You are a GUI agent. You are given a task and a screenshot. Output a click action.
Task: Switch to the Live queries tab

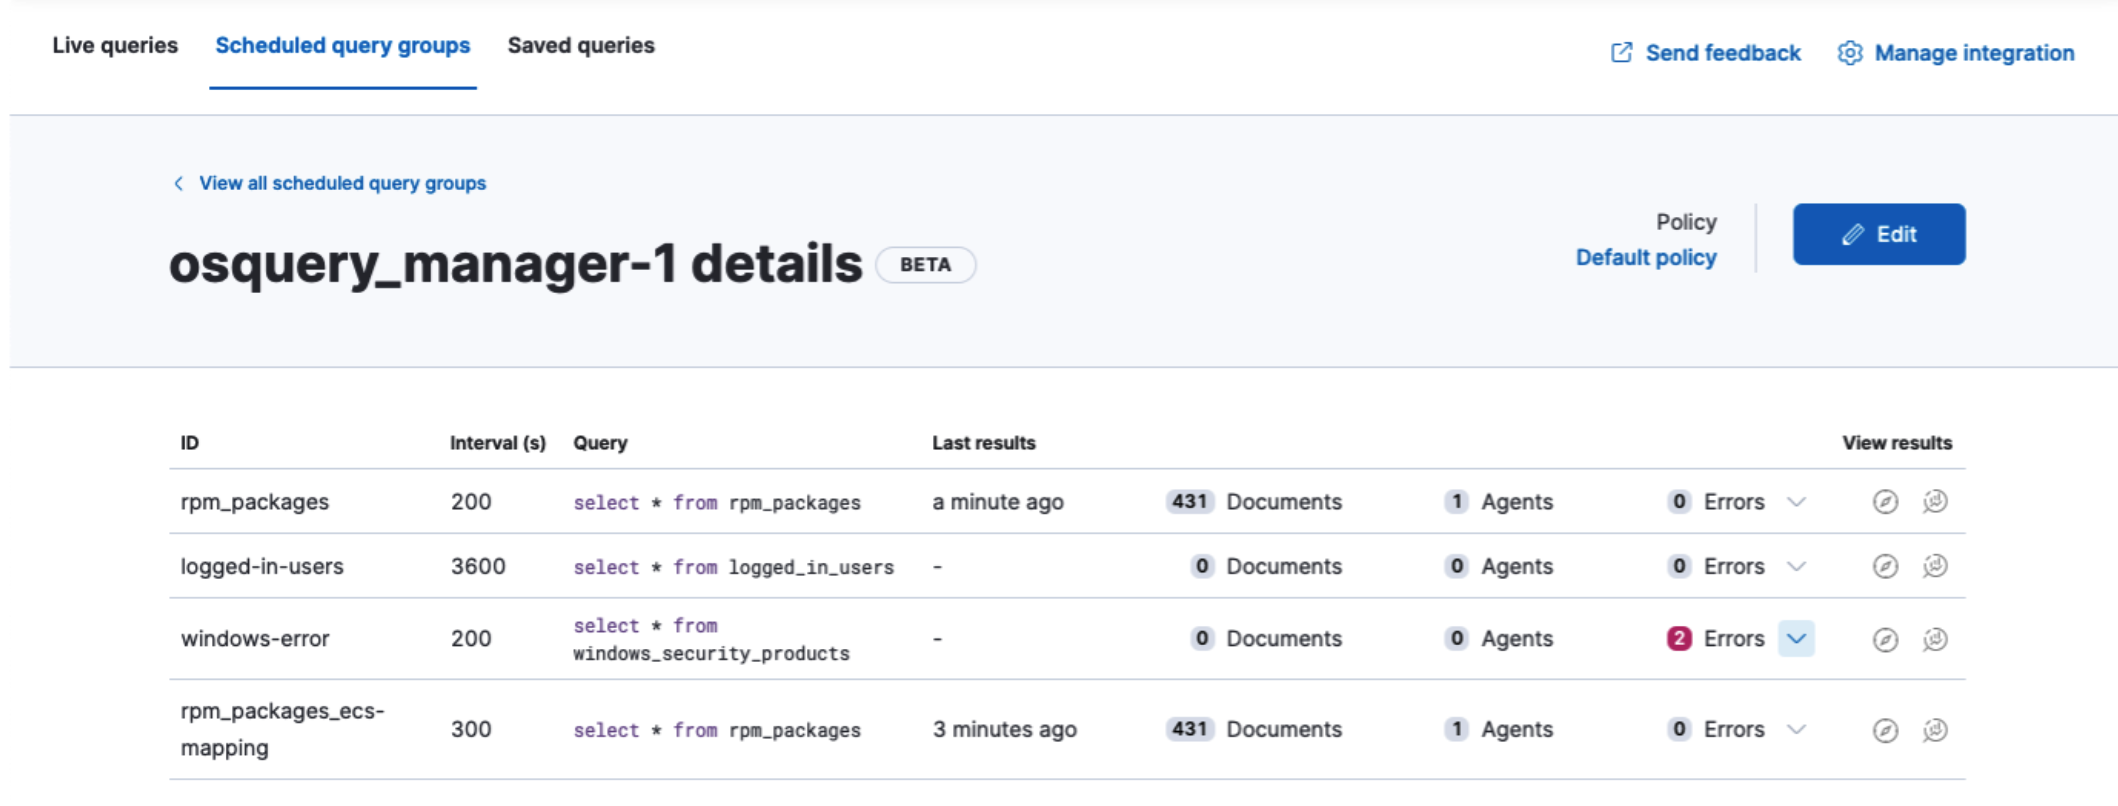pyautogui.click(x=115, y=46)
